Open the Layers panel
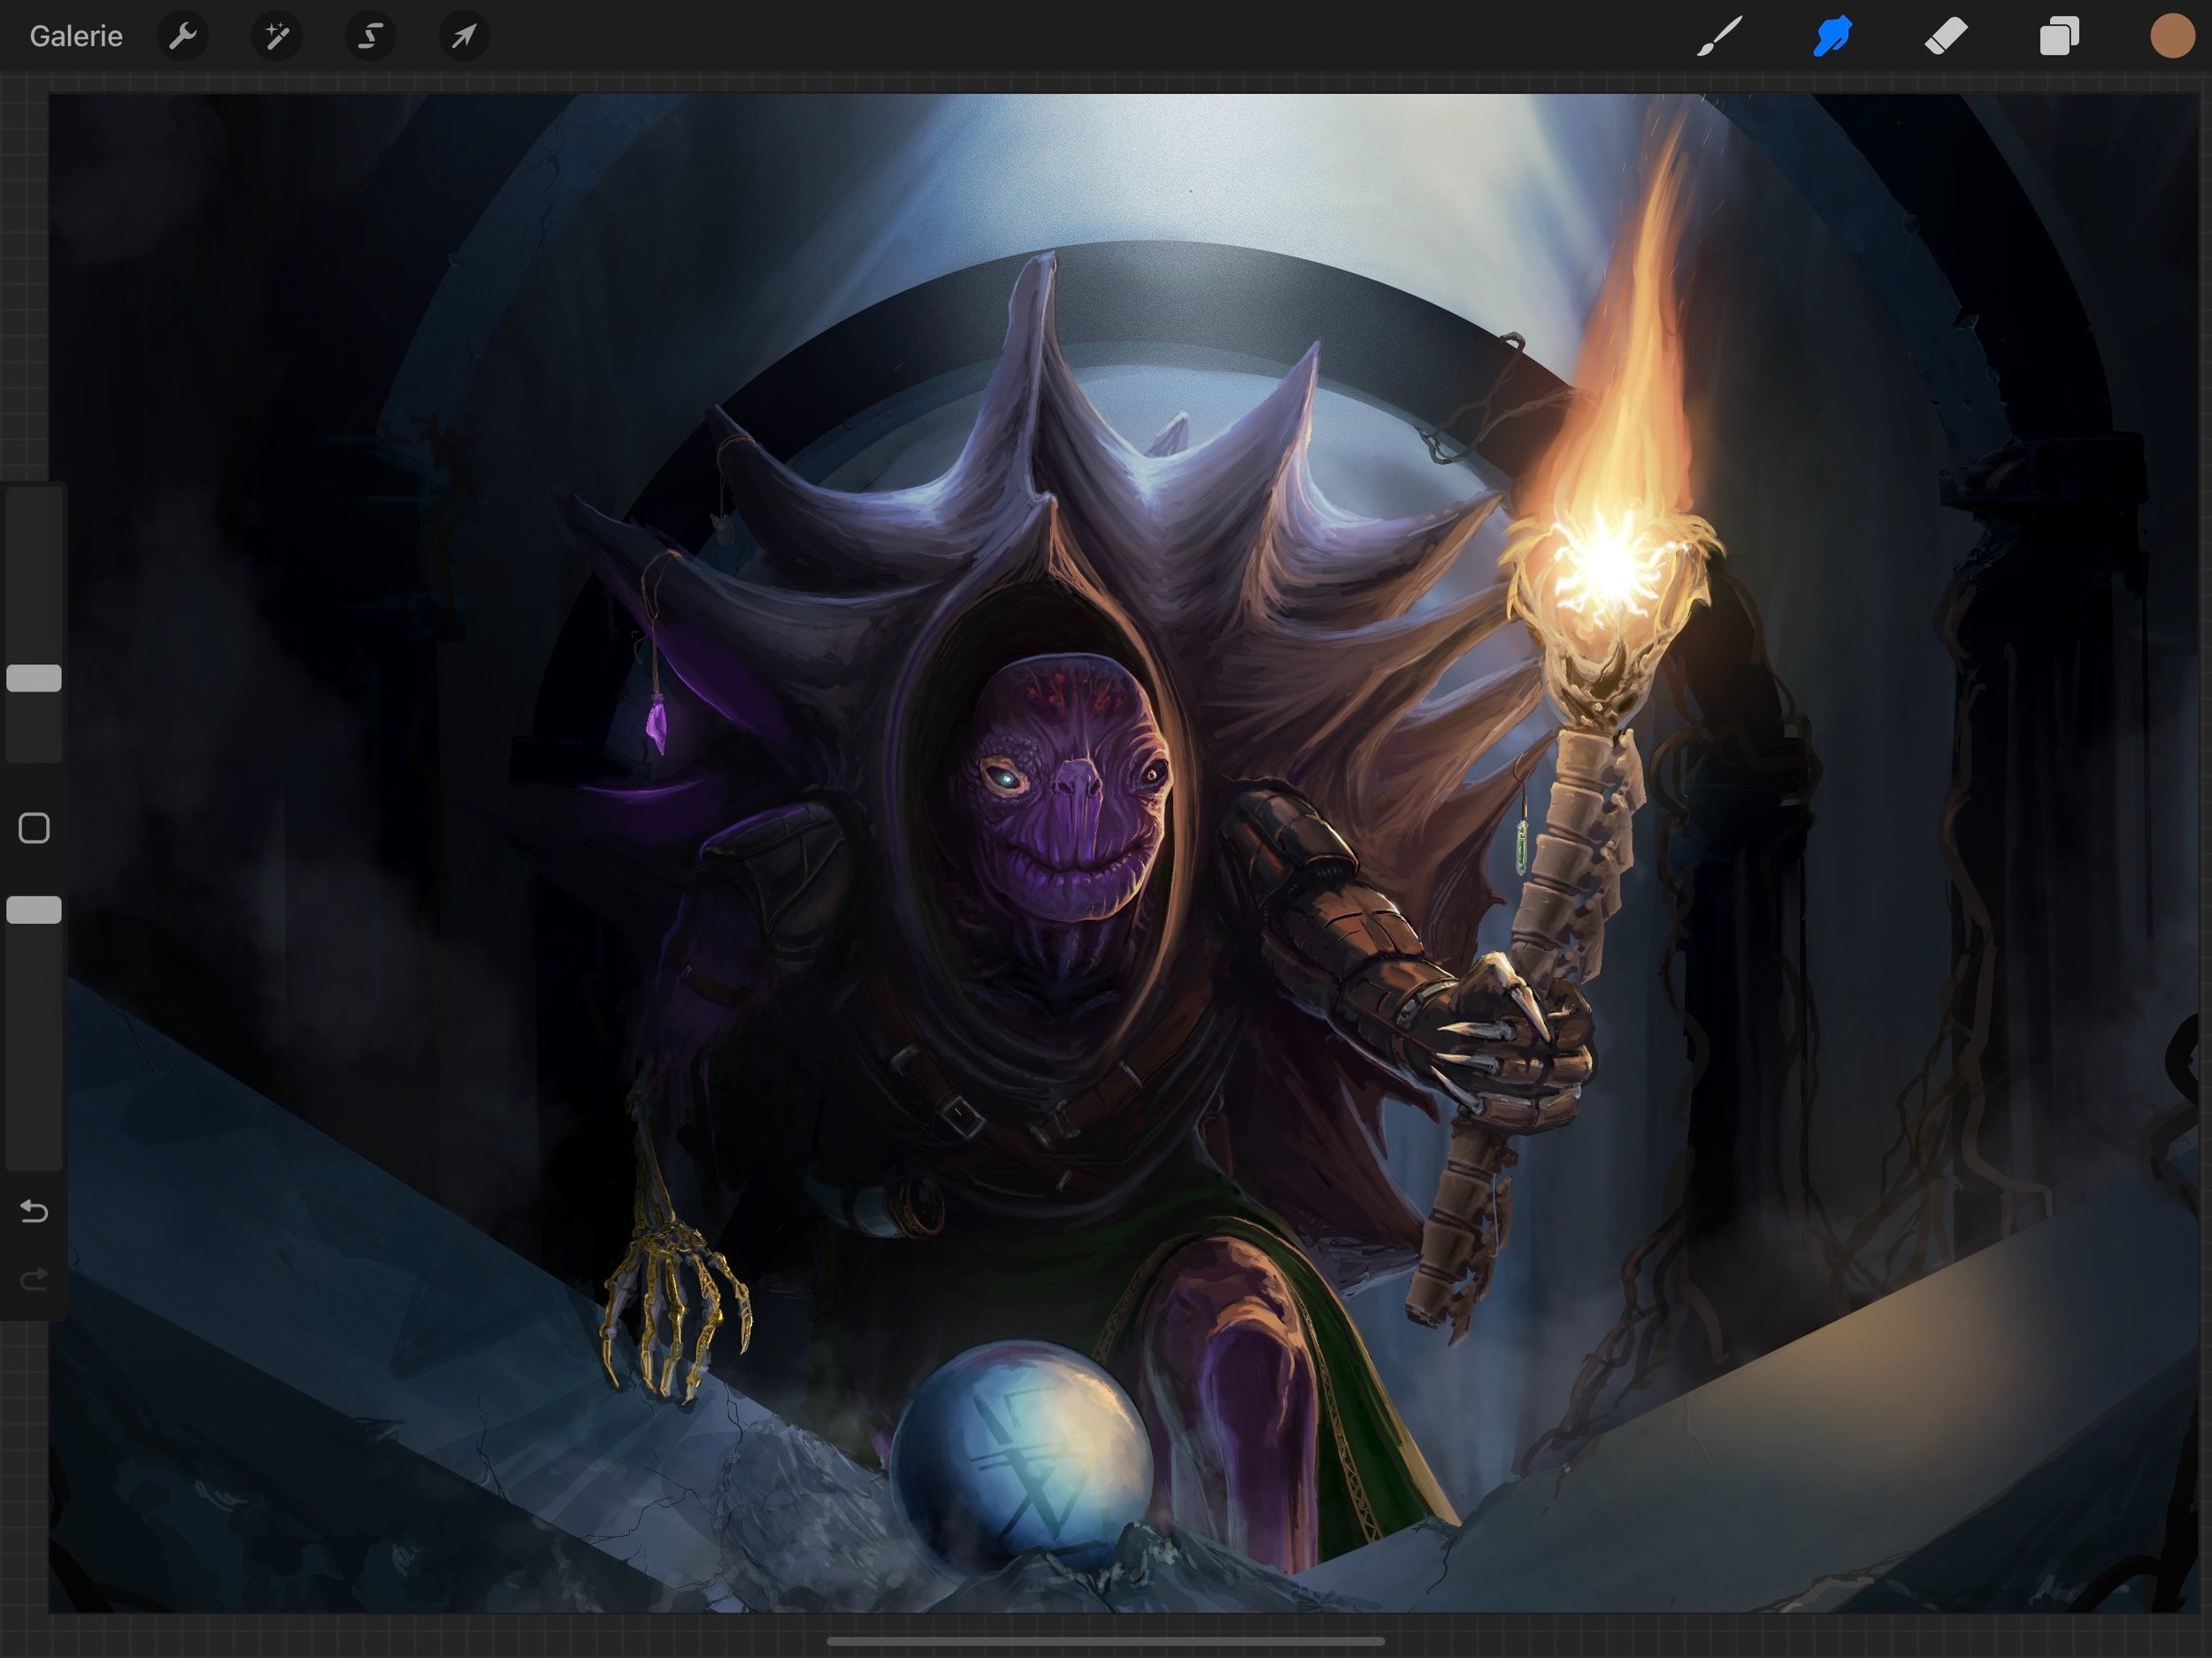 pos(2059,37)
